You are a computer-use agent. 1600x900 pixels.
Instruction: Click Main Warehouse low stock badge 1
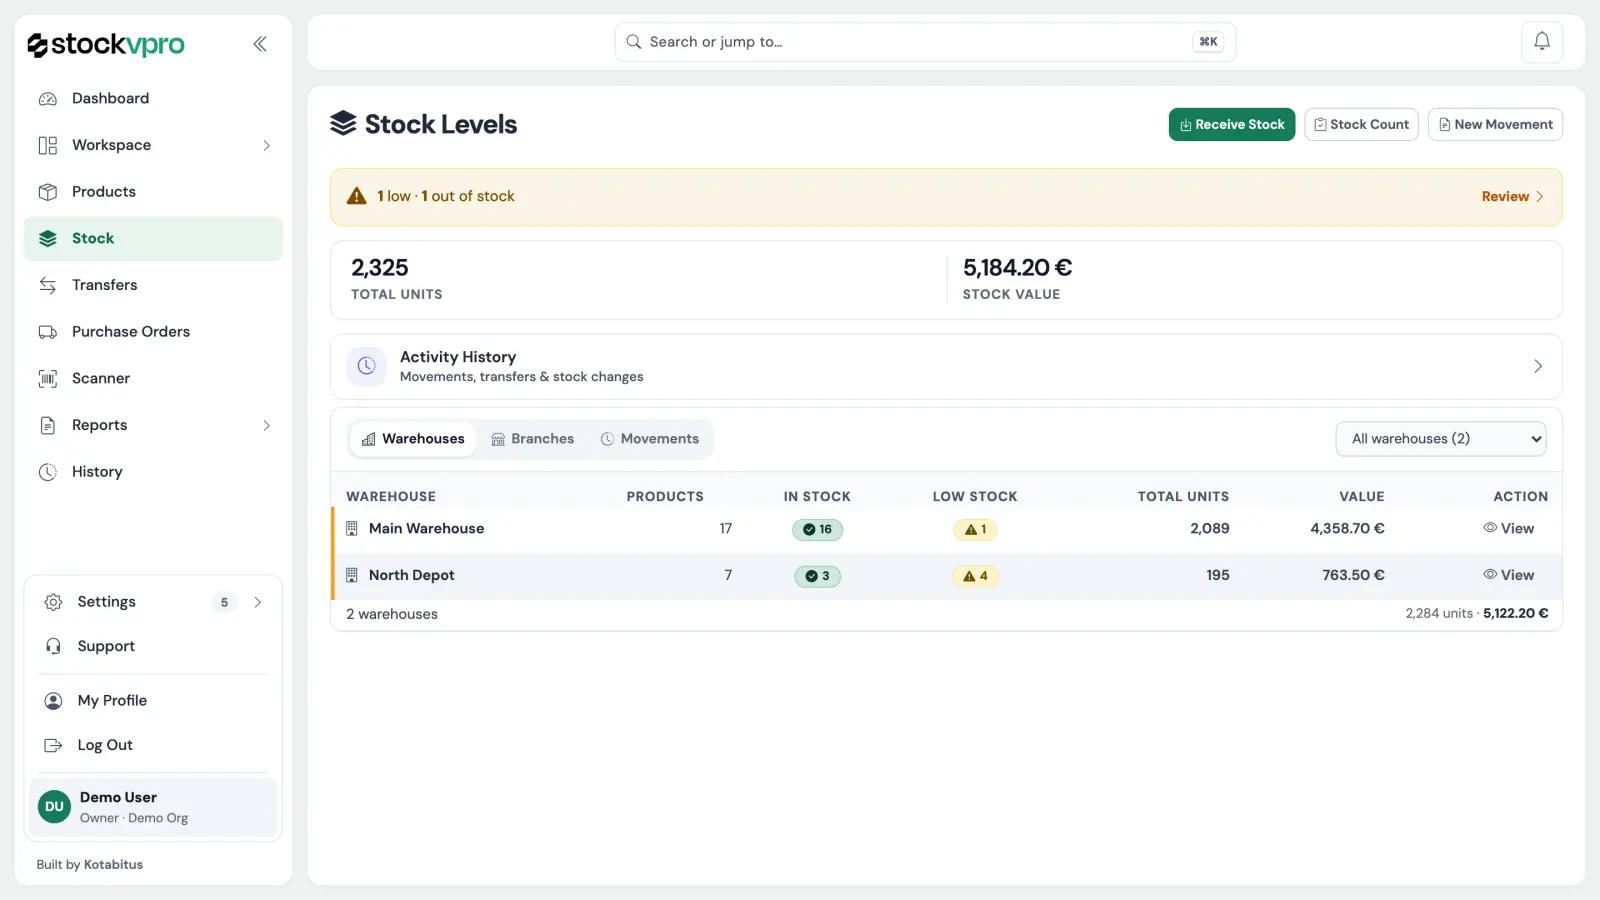pyautogui.click(x=975, y=530)
